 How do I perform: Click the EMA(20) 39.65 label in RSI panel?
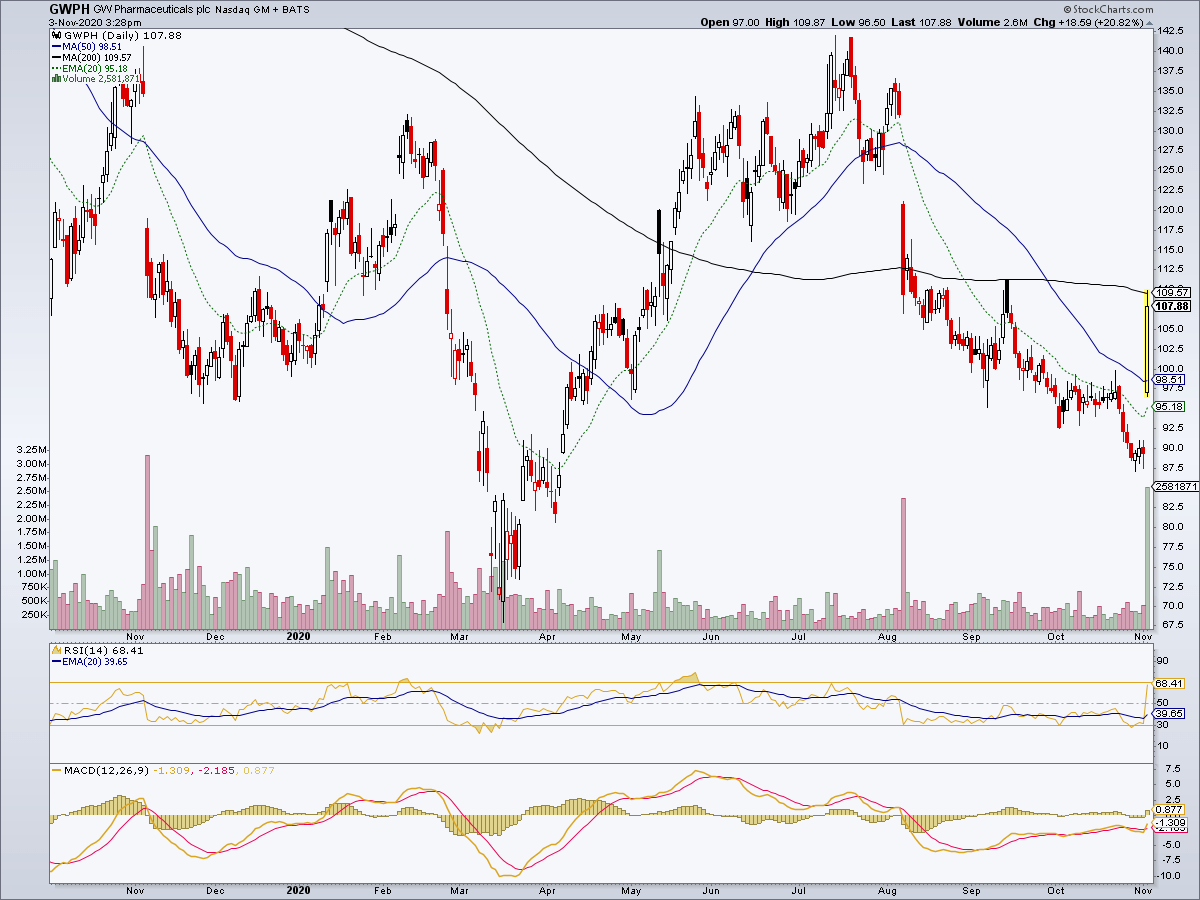[x=91, y=662]
